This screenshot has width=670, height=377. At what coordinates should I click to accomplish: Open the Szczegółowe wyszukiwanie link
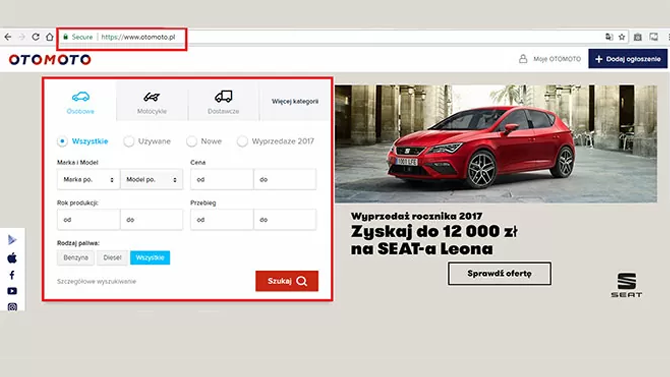click(x=97, y=281)
